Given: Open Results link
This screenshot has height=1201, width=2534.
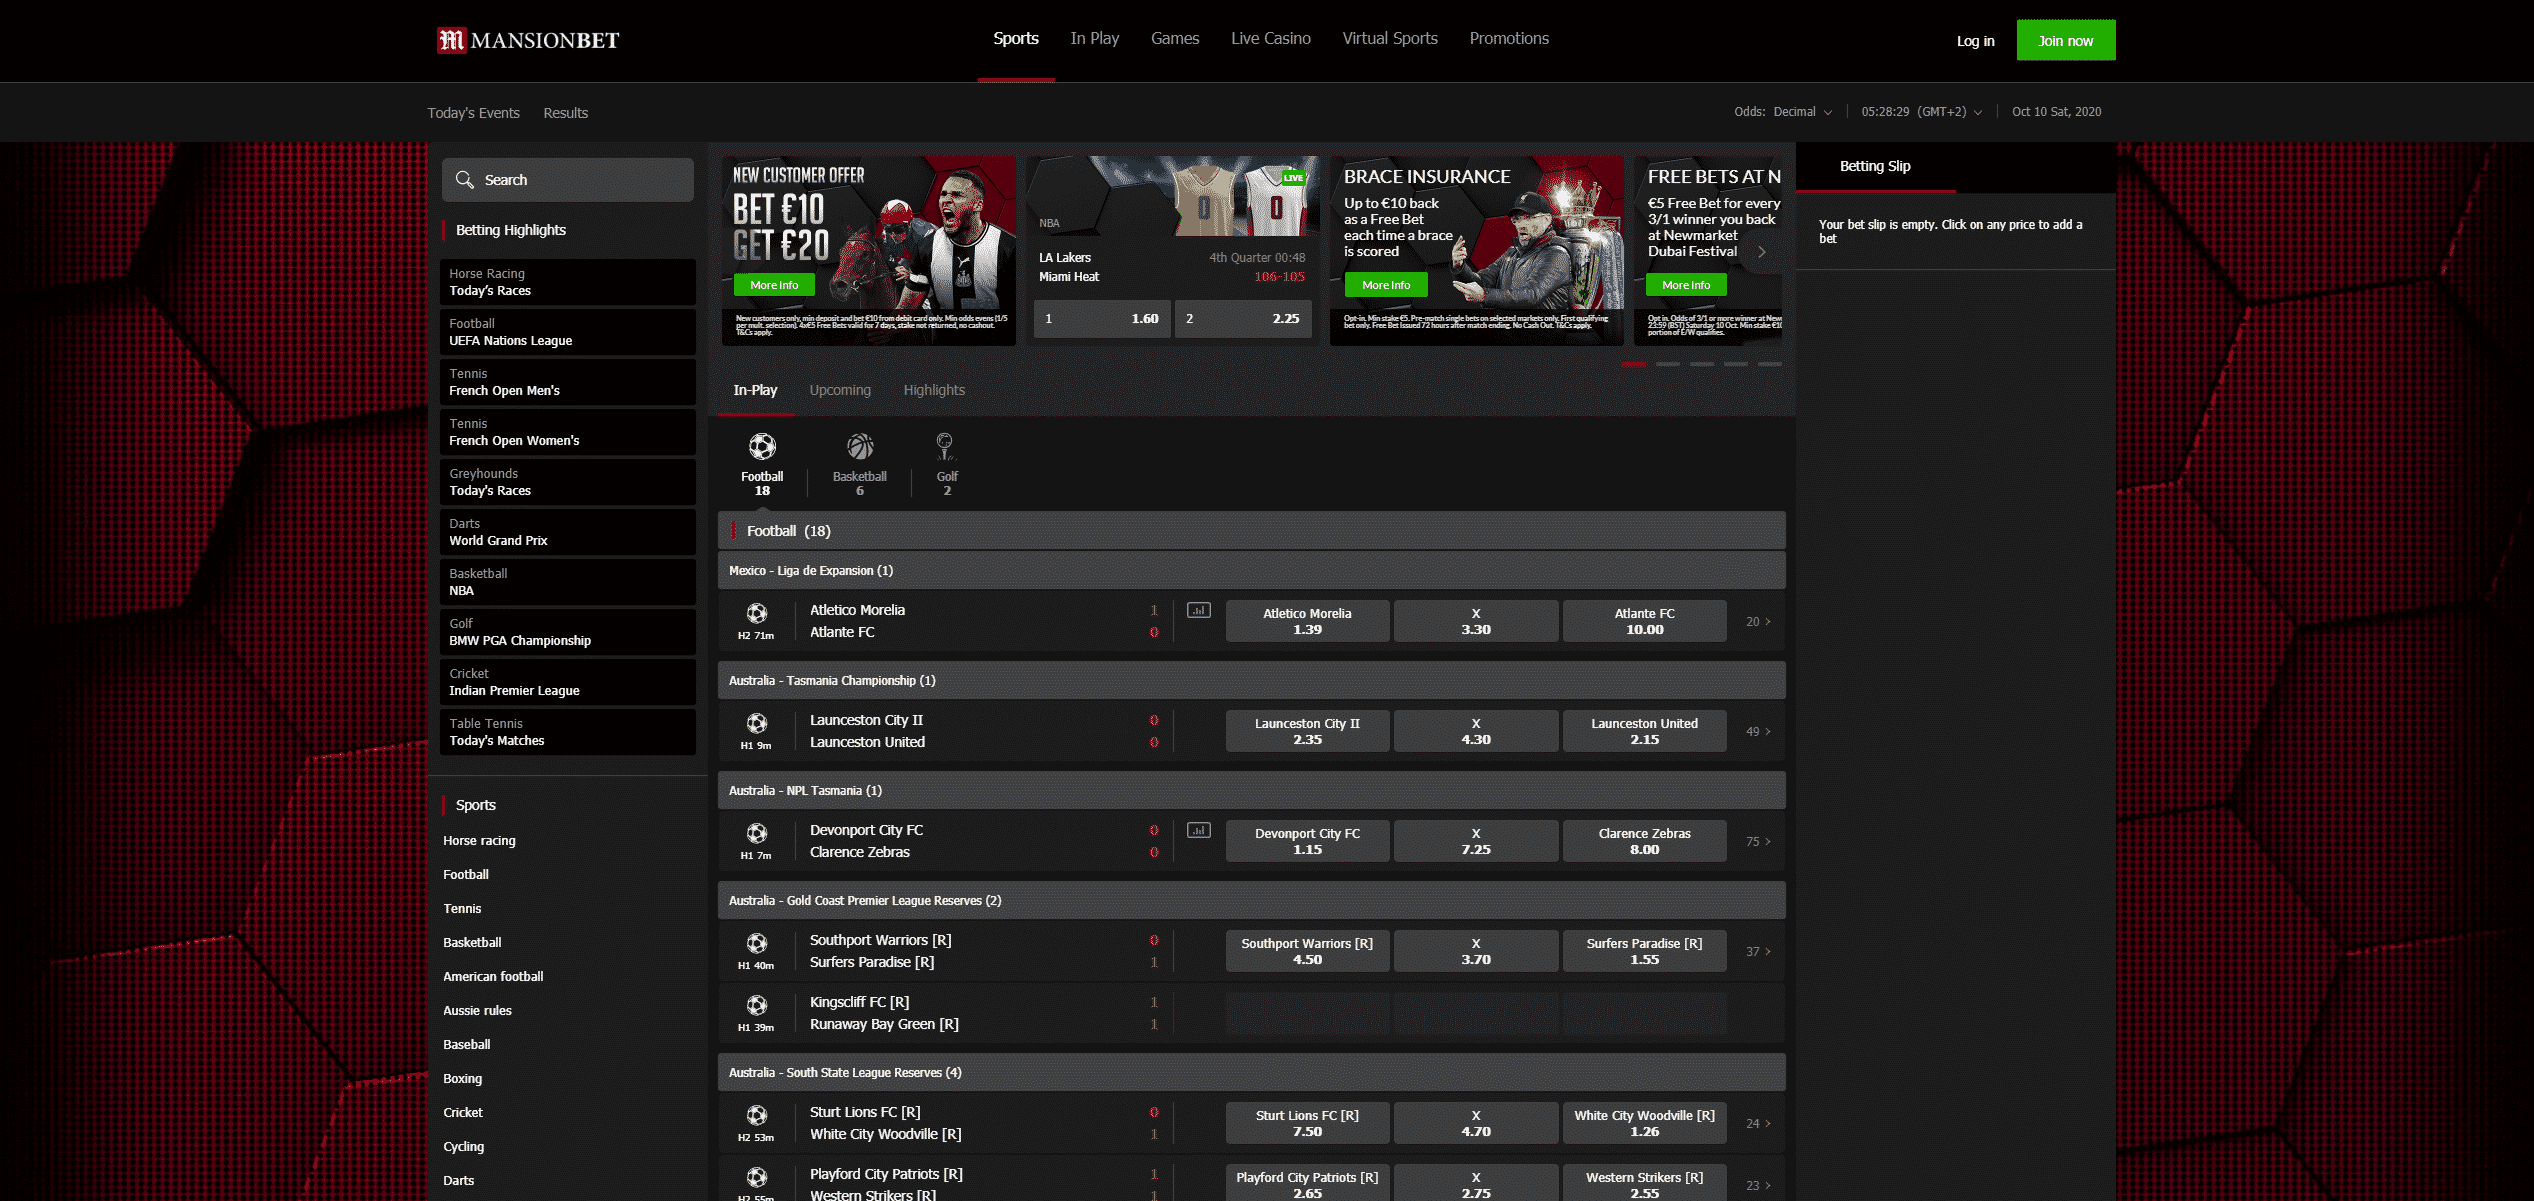Looking at the screenshot, I should (565, 113).
